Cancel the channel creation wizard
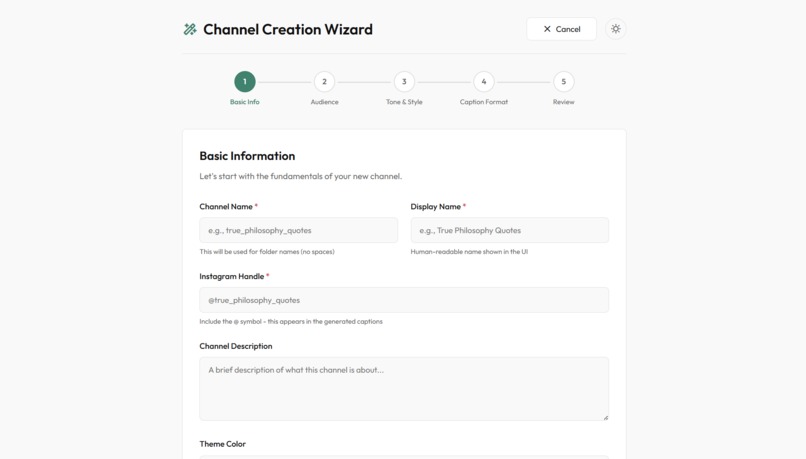This screenshot has height=459, width=806. click(x=561, y=29)
